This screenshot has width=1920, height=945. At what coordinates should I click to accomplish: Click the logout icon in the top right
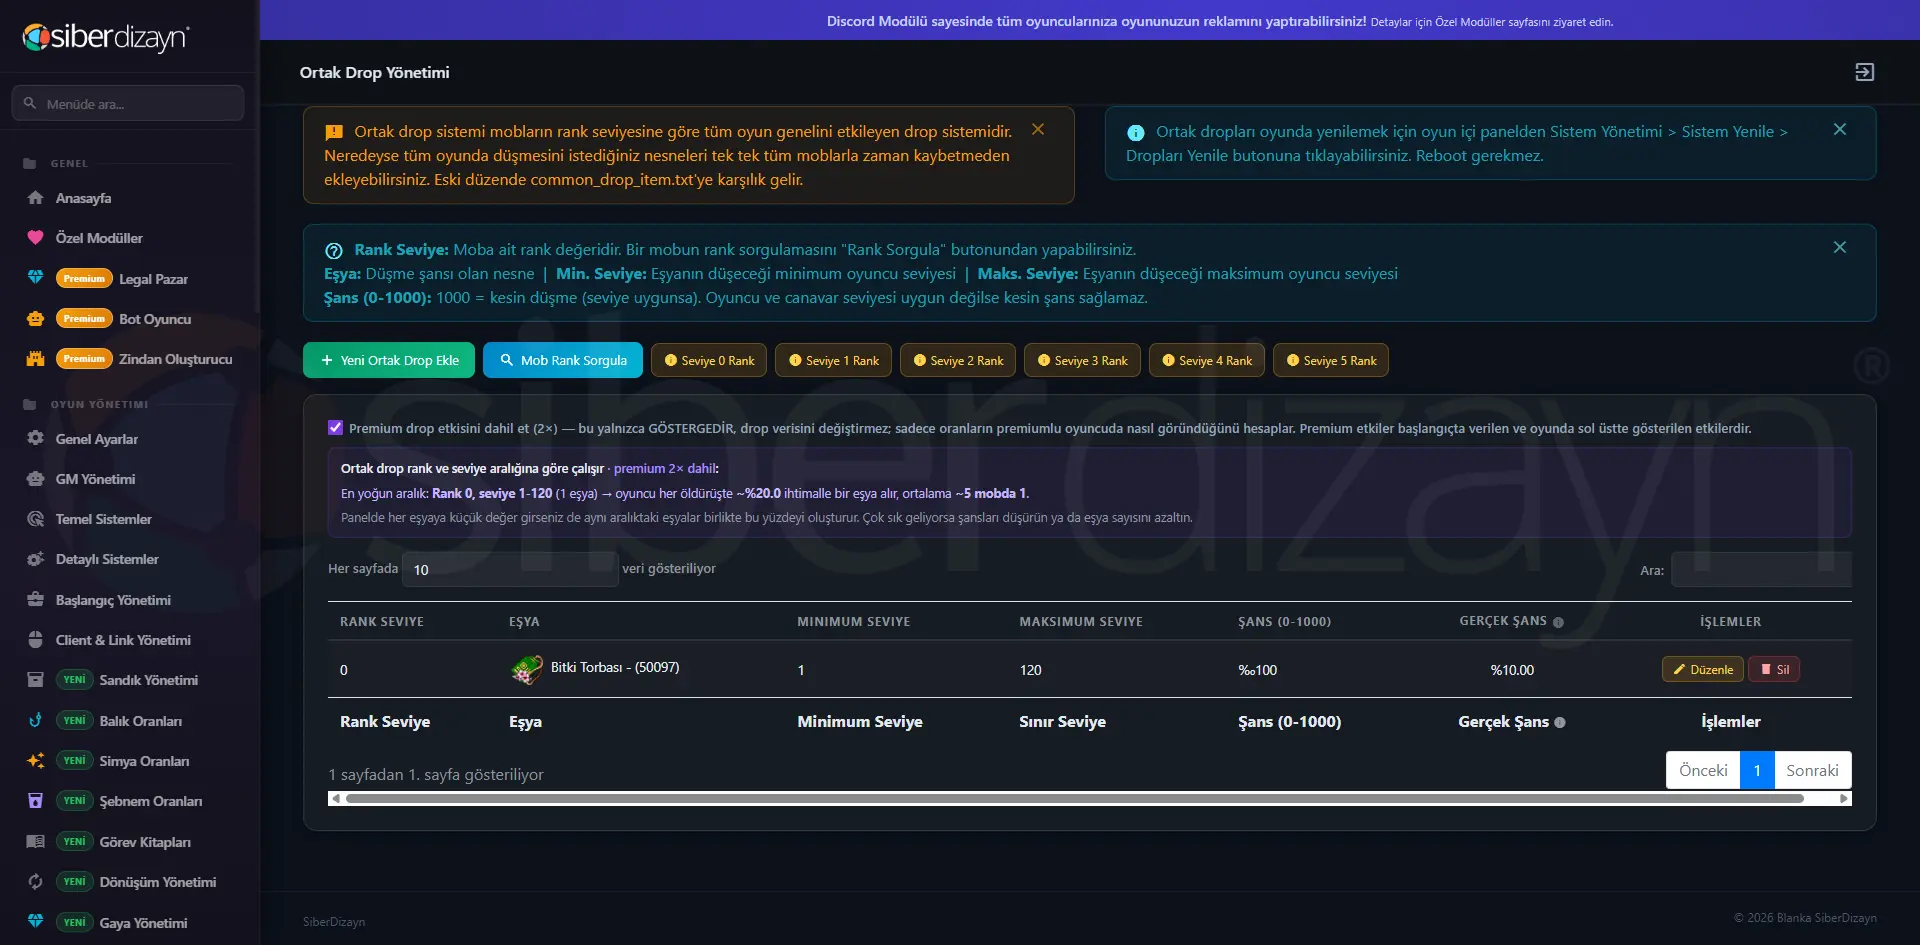1864,72
